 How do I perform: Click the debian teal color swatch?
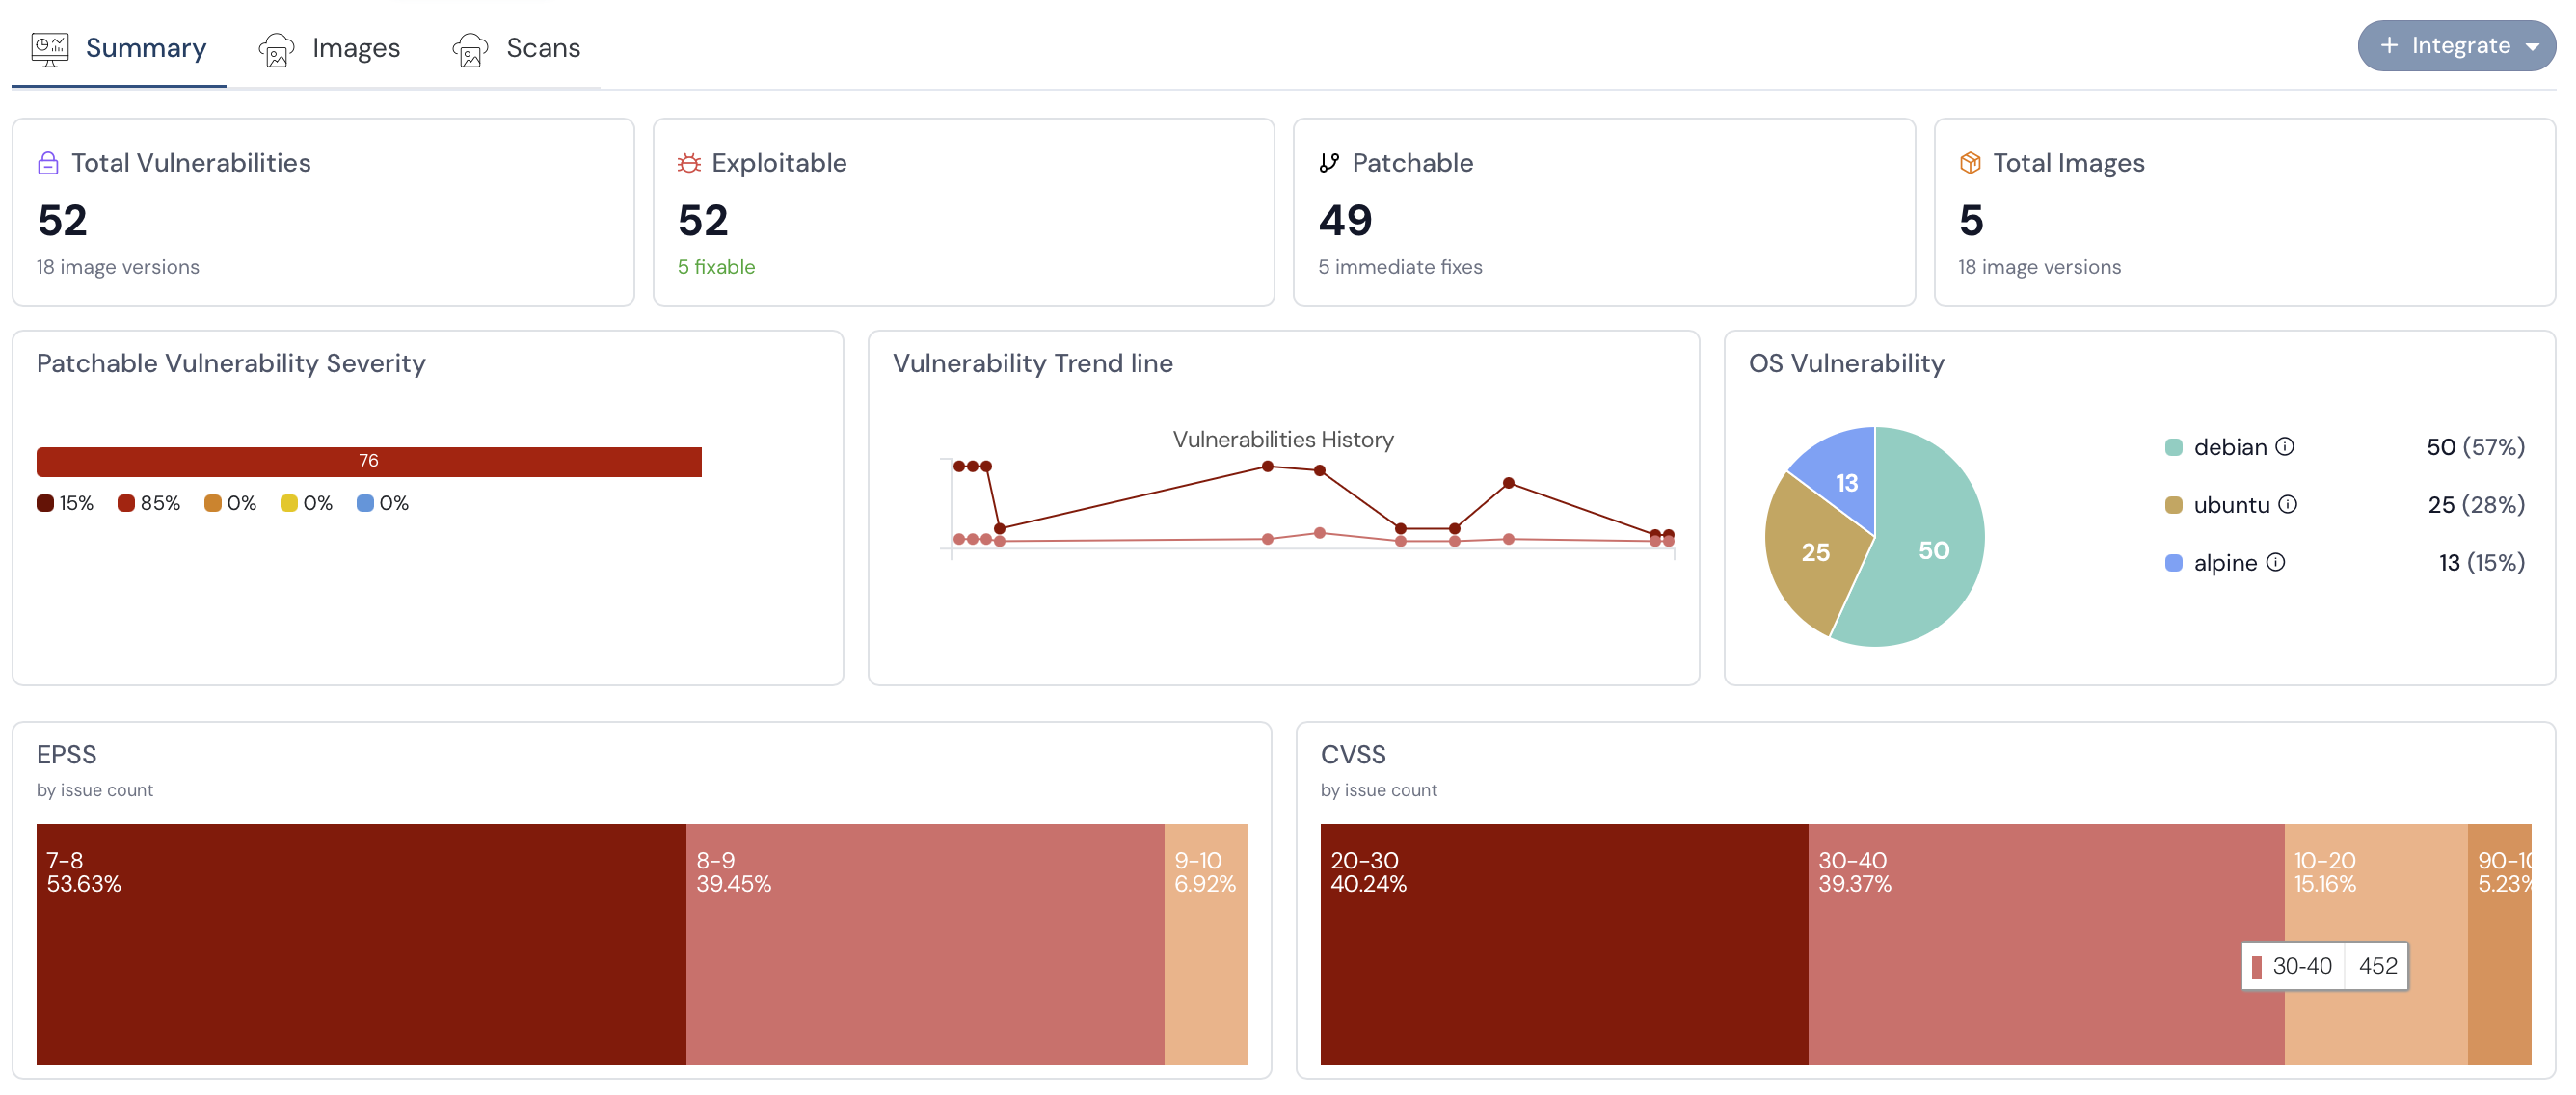pyautogui.click(x=2173, y=448)
